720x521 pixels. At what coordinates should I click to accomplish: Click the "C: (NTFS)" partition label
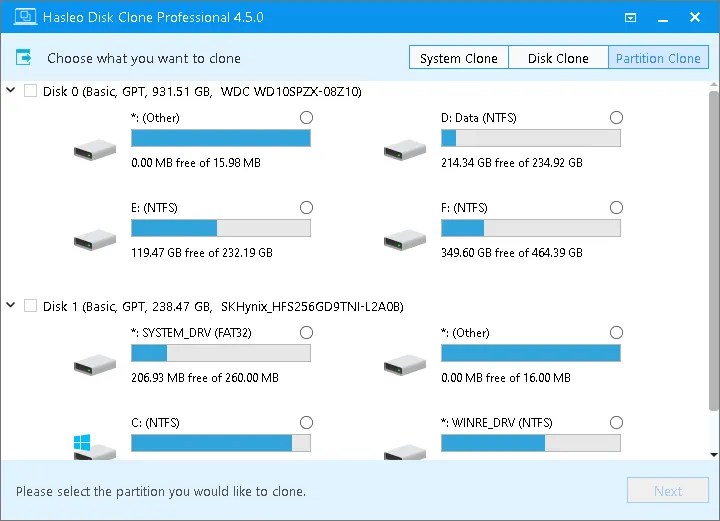tap(155, 423)
